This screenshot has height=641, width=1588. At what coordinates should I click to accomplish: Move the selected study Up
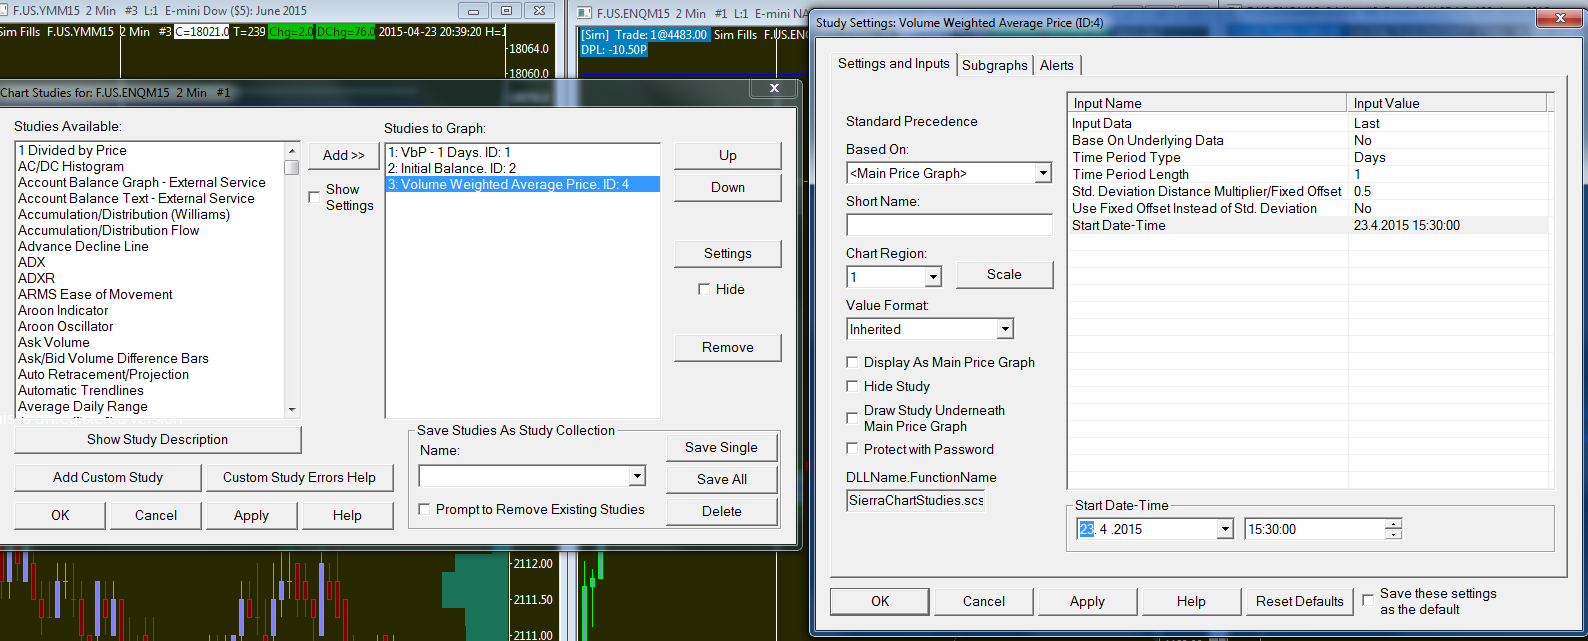[727, 155]
